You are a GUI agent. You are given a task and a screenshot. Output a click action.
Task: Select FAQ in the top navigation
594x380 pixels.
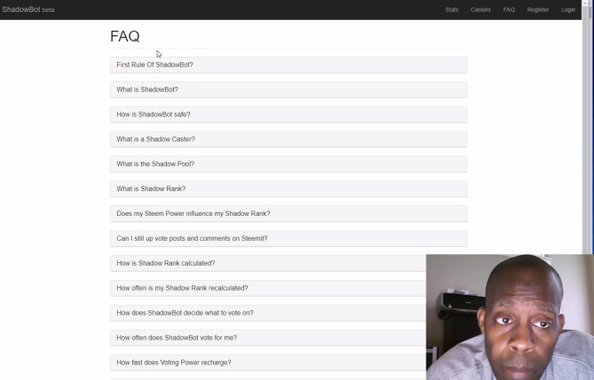pyautogui.click(x=509, y=10)
